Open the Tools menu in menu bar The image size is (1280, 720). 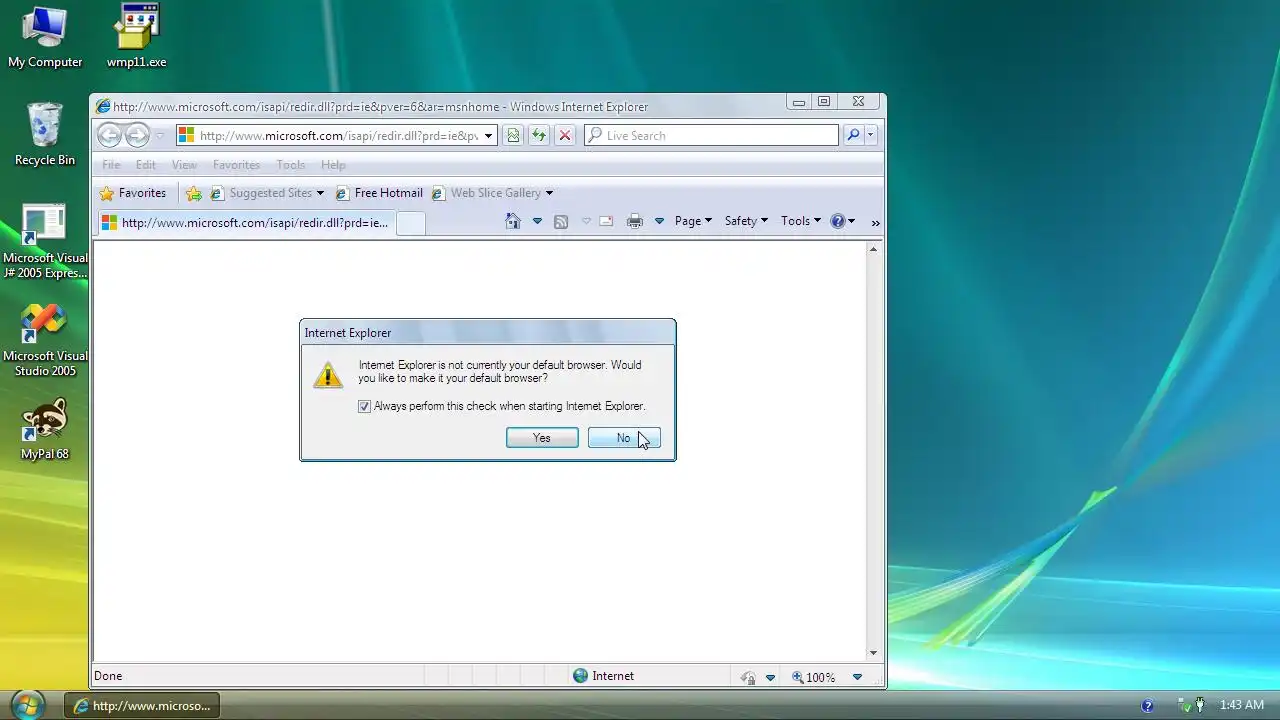[x=291, y=165]
